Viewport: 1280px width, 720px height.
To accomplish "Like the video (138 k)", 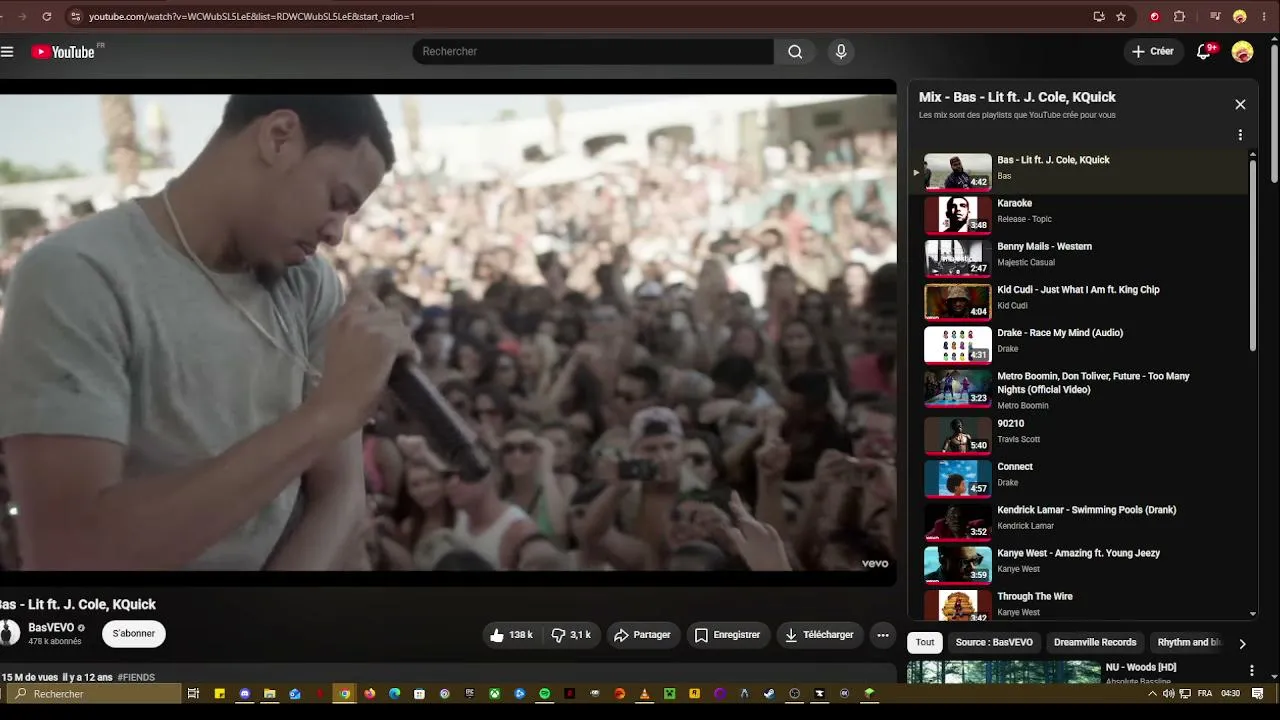I will (x=511, y=635).
